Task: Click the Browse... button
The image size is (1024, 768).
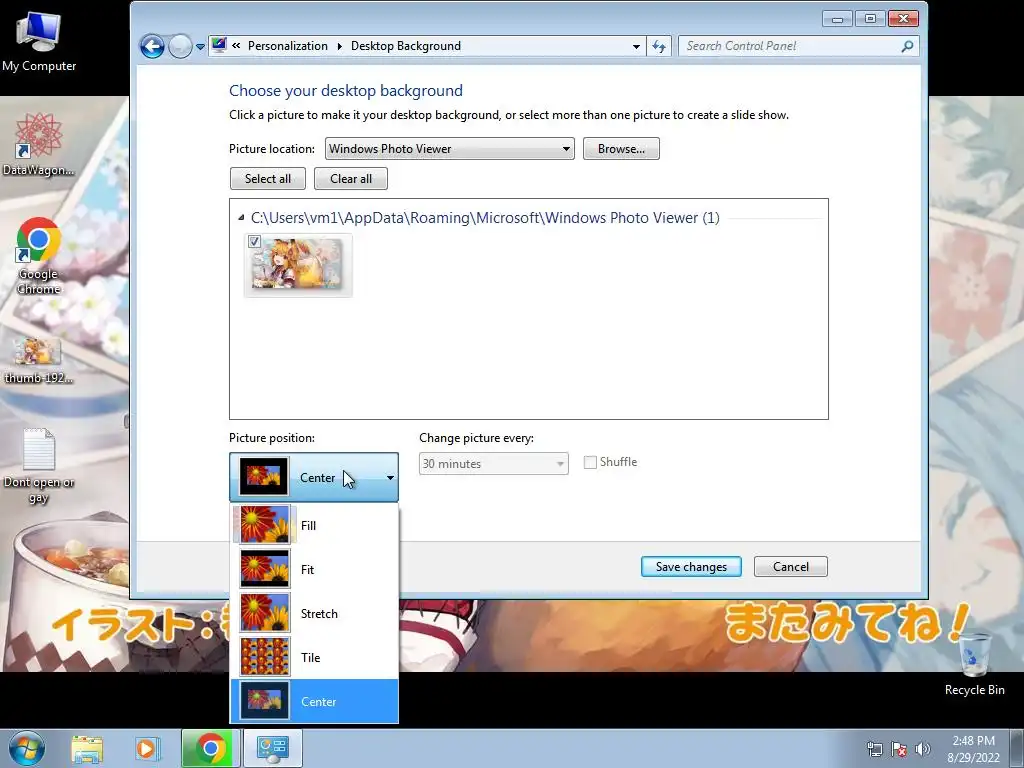Action: (x=621, y=149)
